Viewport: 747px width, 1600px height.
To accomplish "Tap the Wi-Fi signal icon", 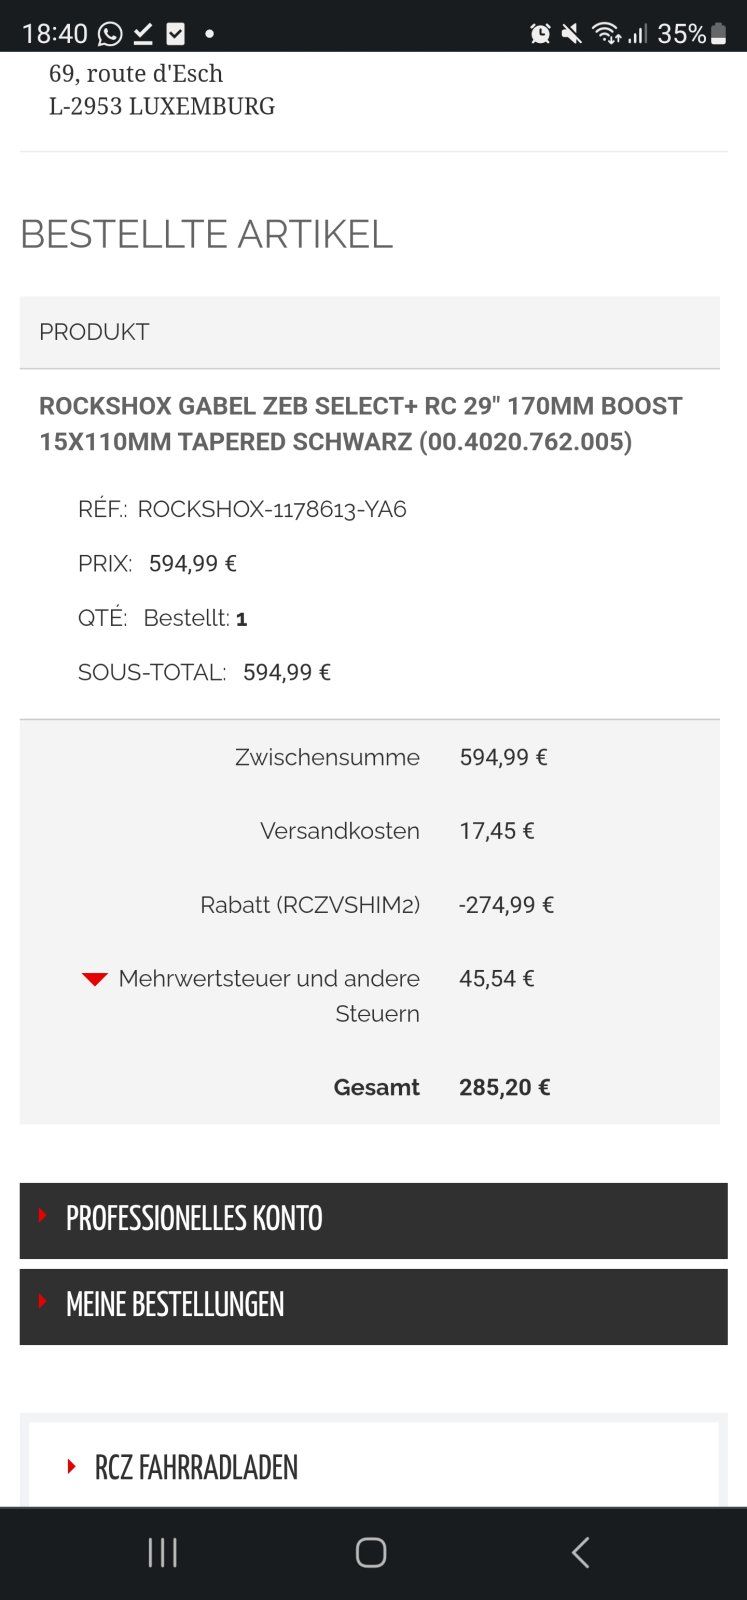I will tap(606, 34).
